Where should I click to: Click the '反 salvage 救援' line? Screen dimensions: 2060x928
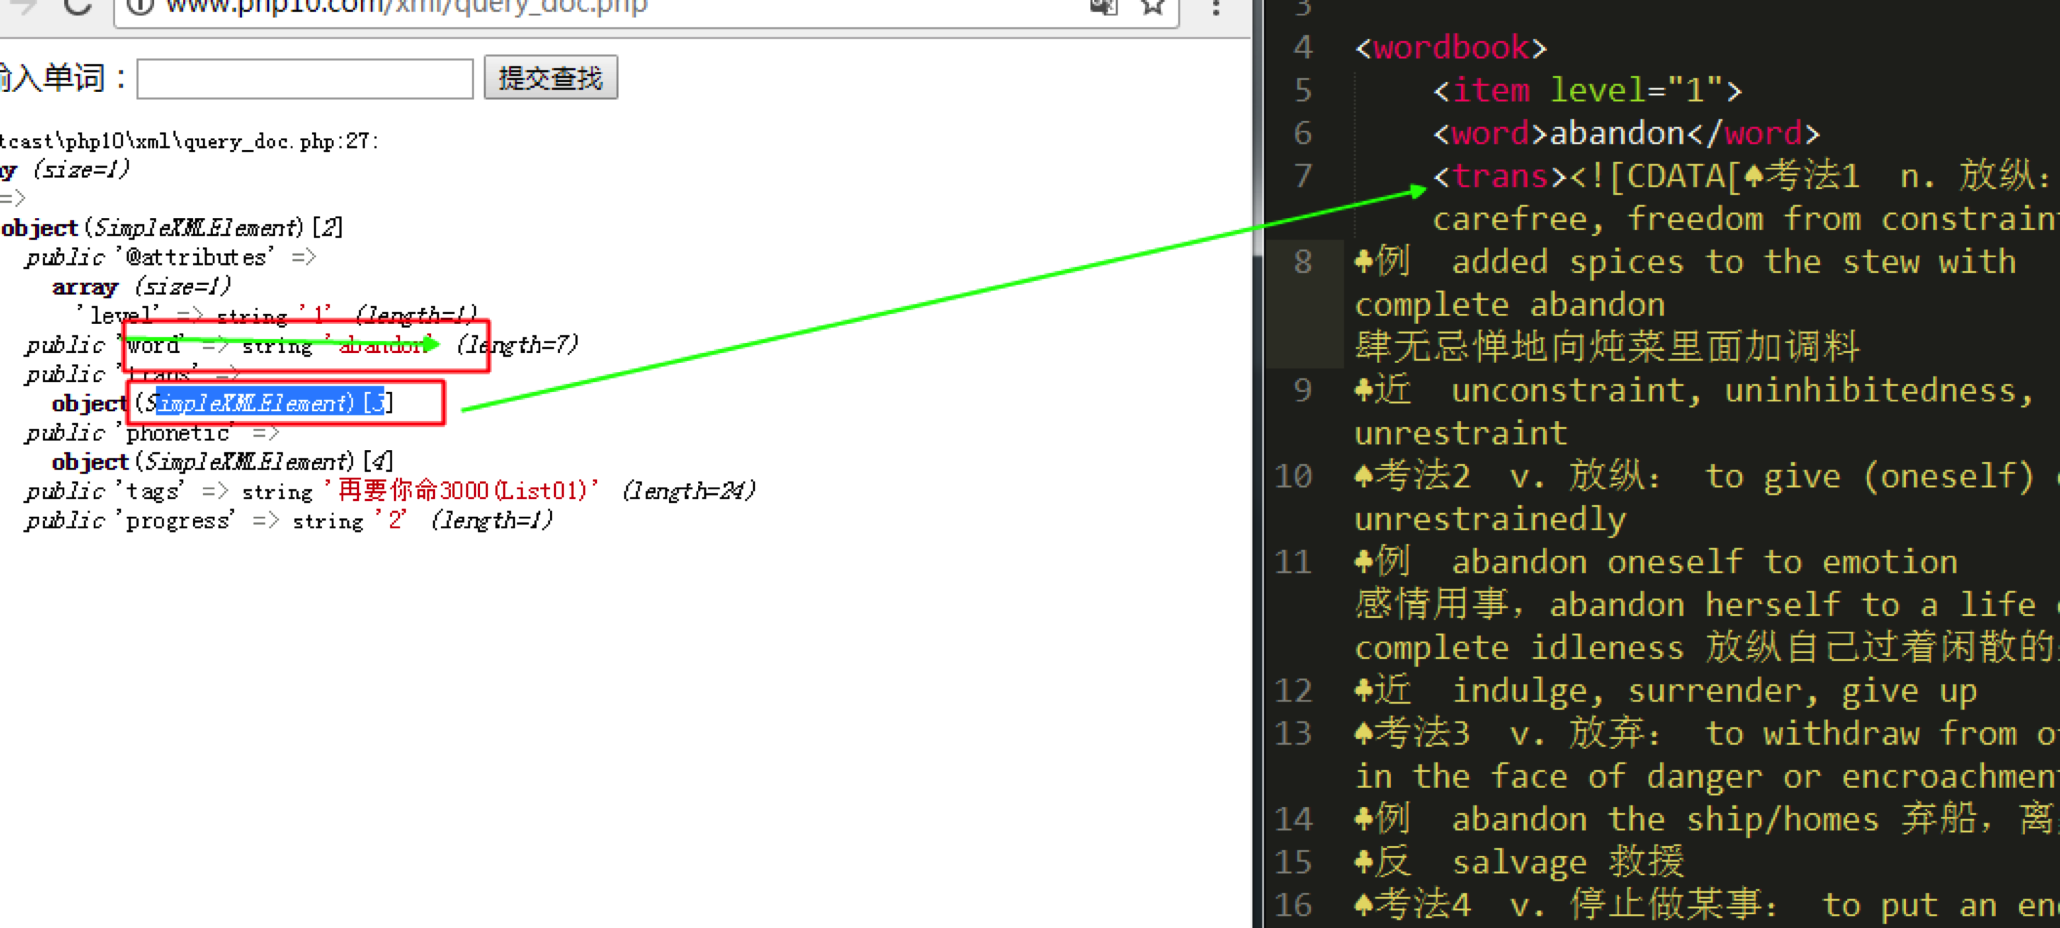(x=1519, y=862)
